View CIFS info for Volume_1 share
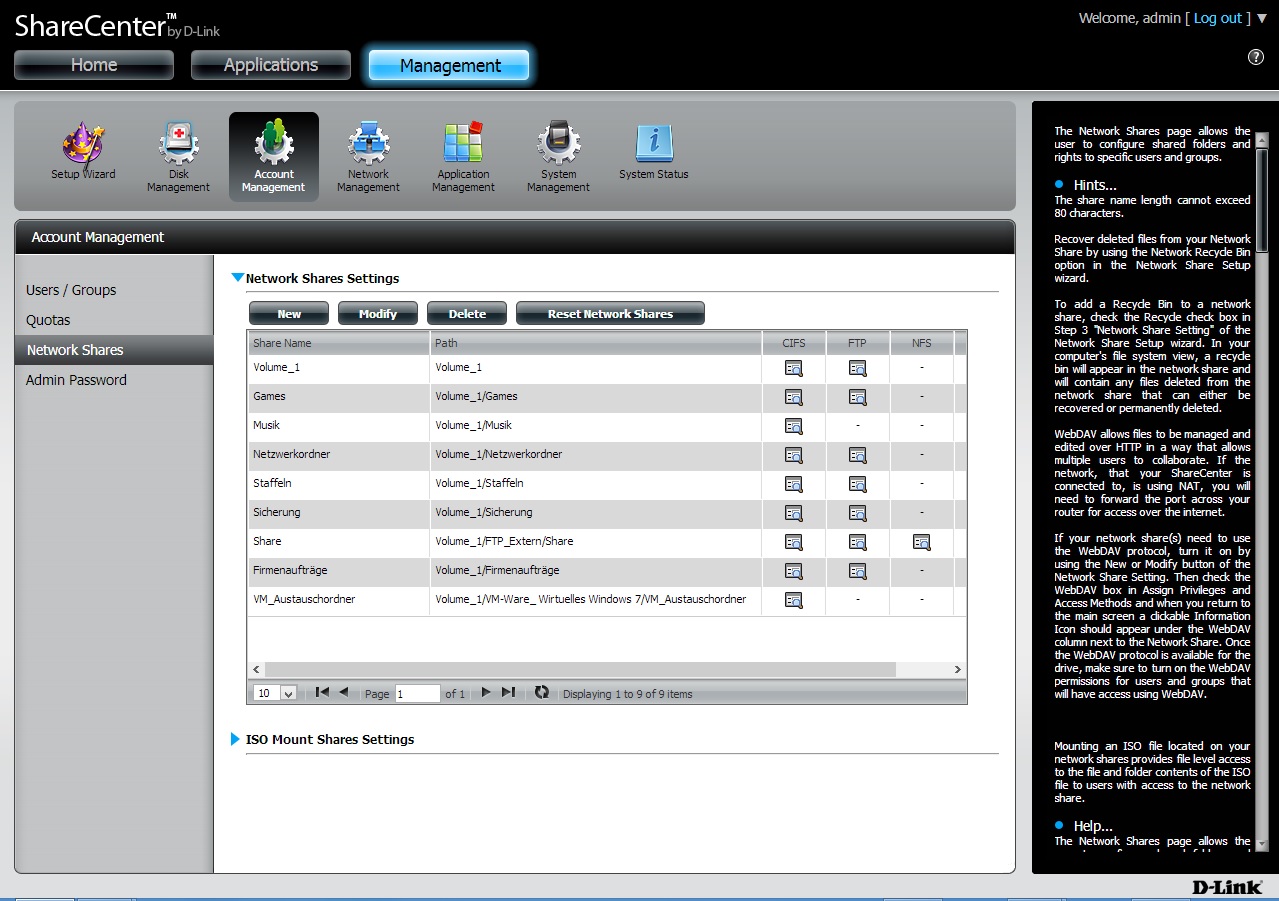Screen dimensions: 1279x901 coord(794,368)
